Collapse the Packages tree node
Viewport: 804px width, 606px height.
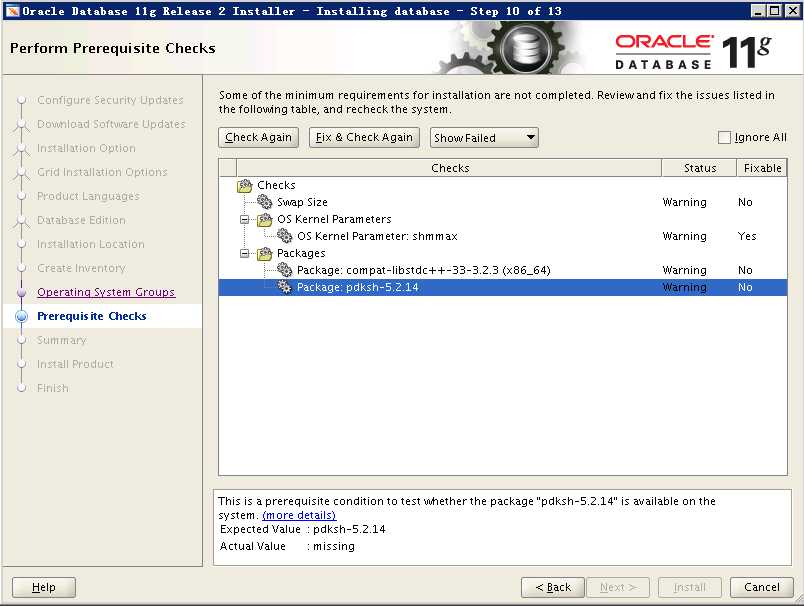tap(245, 253)
